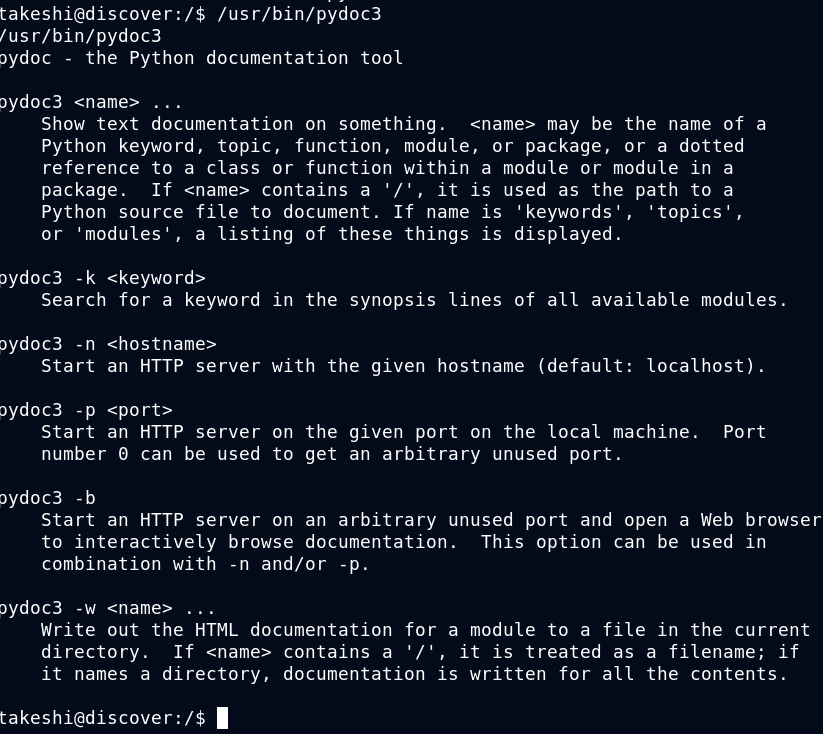Click the echoed '/usr/bin/pydoc3' output line

[x=80, y=36]
